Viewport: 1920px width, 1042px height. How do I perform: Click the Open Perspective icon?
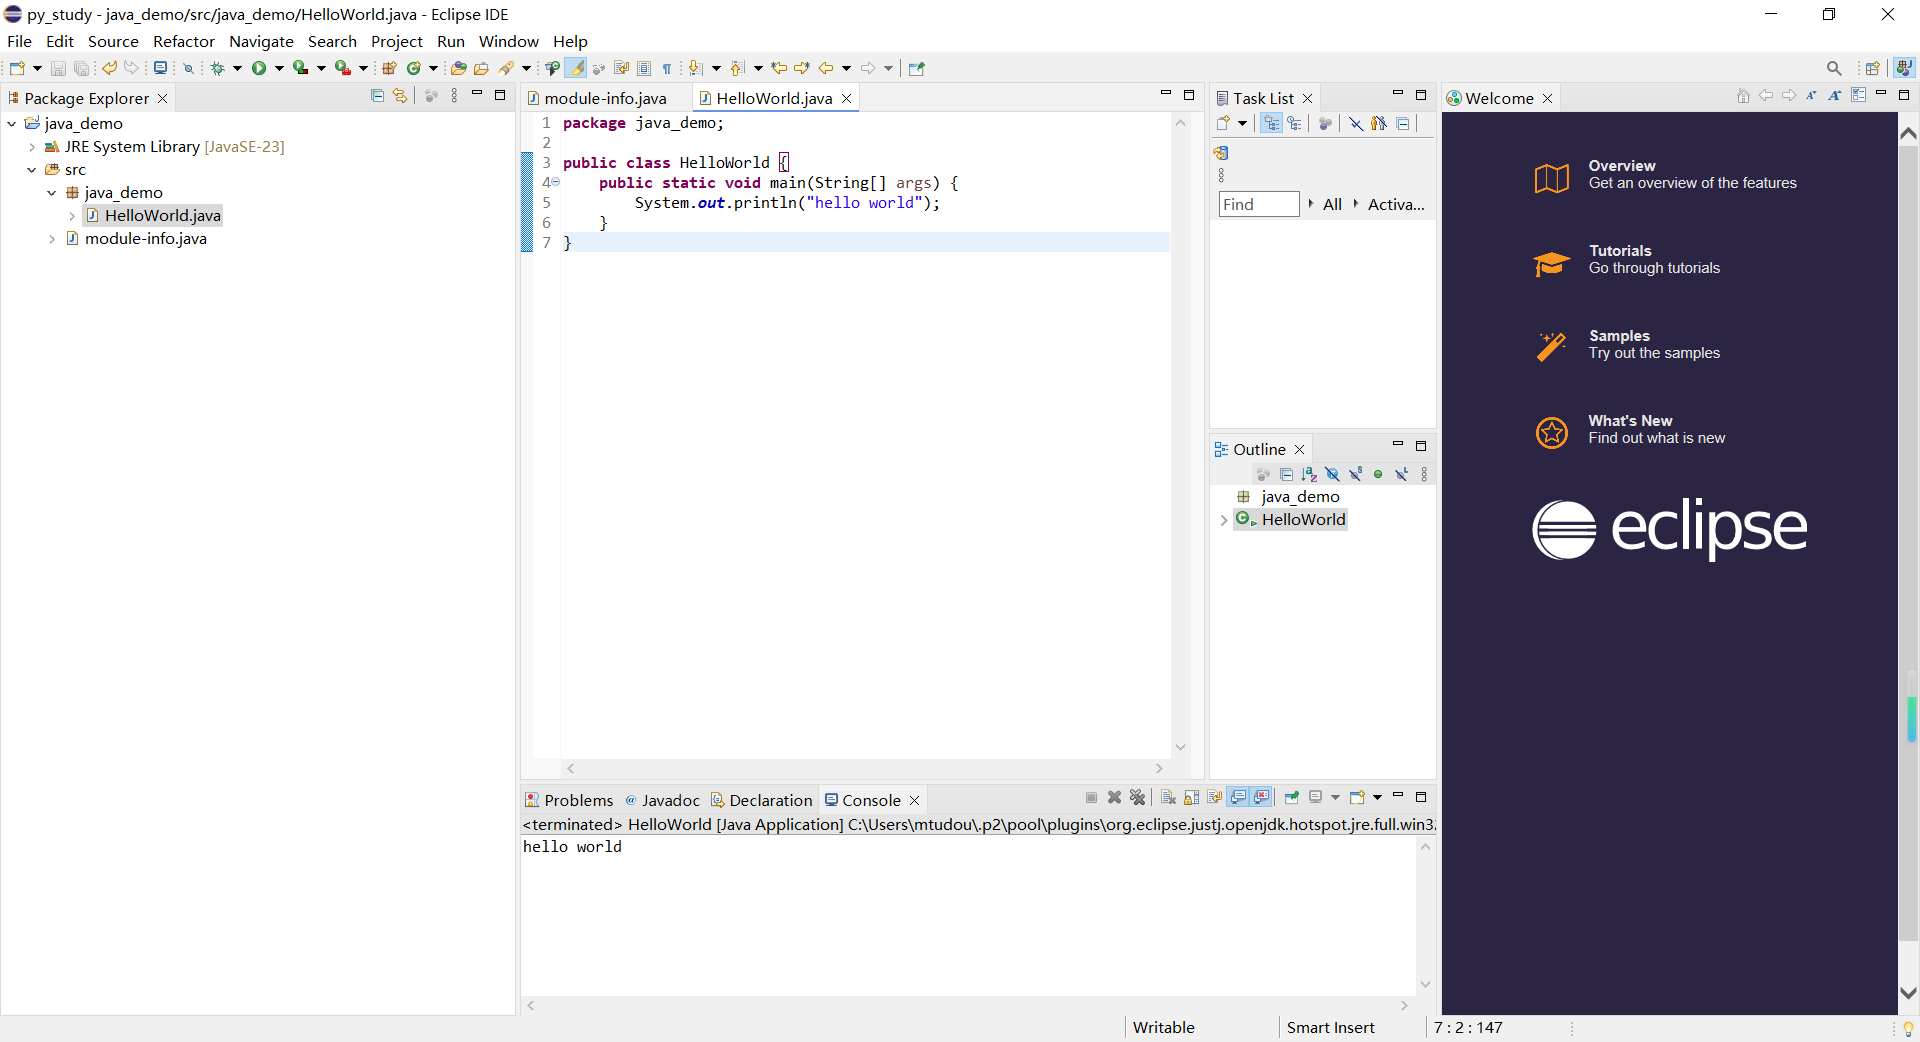tap(1872, 68)
